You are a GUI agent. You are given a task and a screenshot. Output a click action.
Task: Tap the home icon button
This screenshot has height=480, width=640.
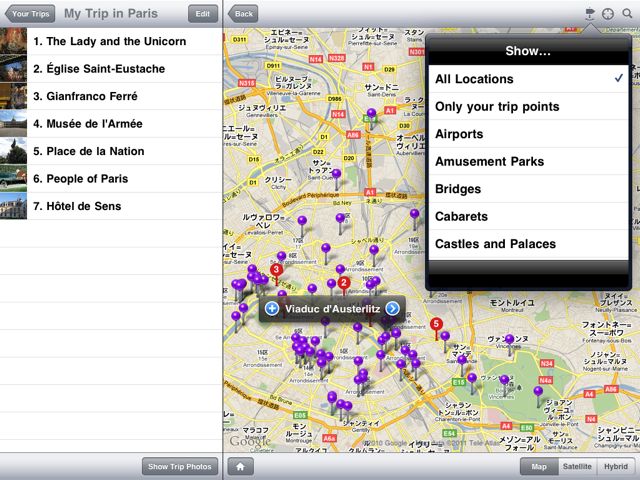click(240, 467)
